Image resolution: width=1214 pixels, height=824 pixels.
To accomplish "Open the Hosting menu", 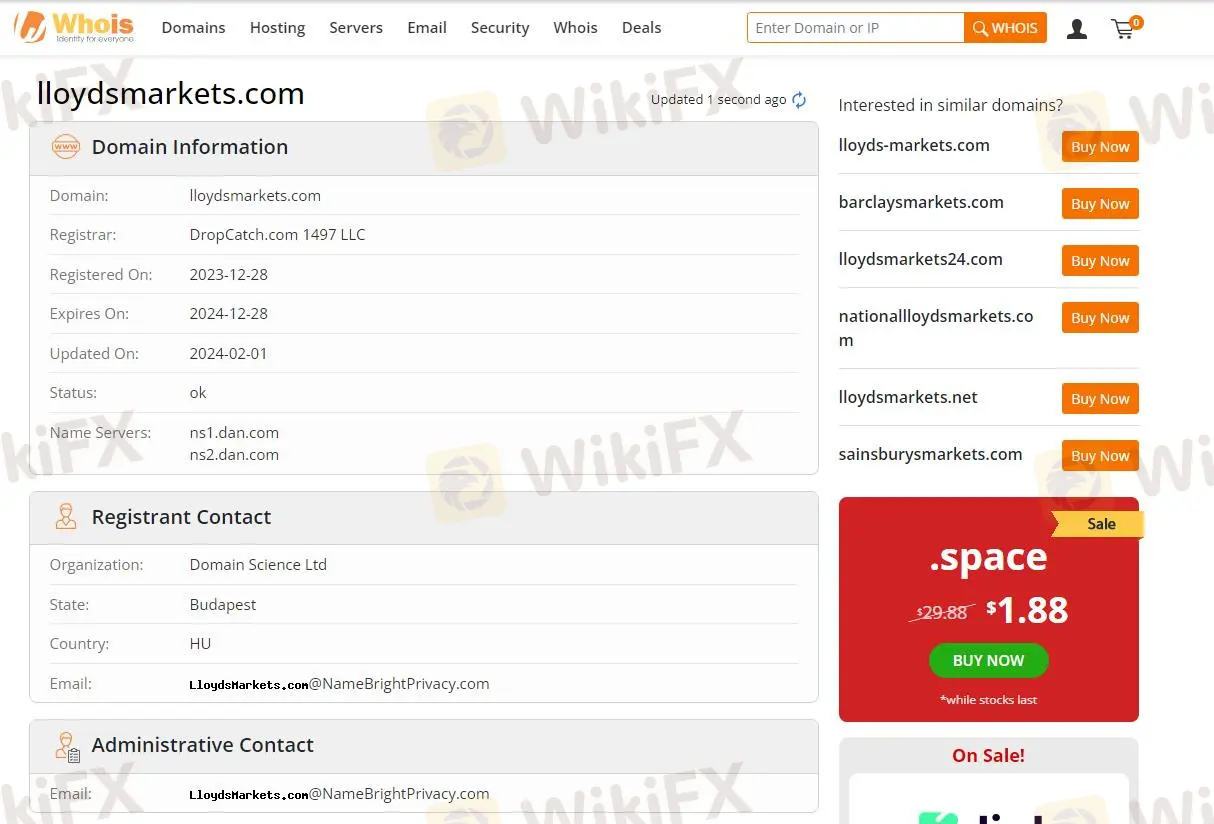I will click(277, 27).
